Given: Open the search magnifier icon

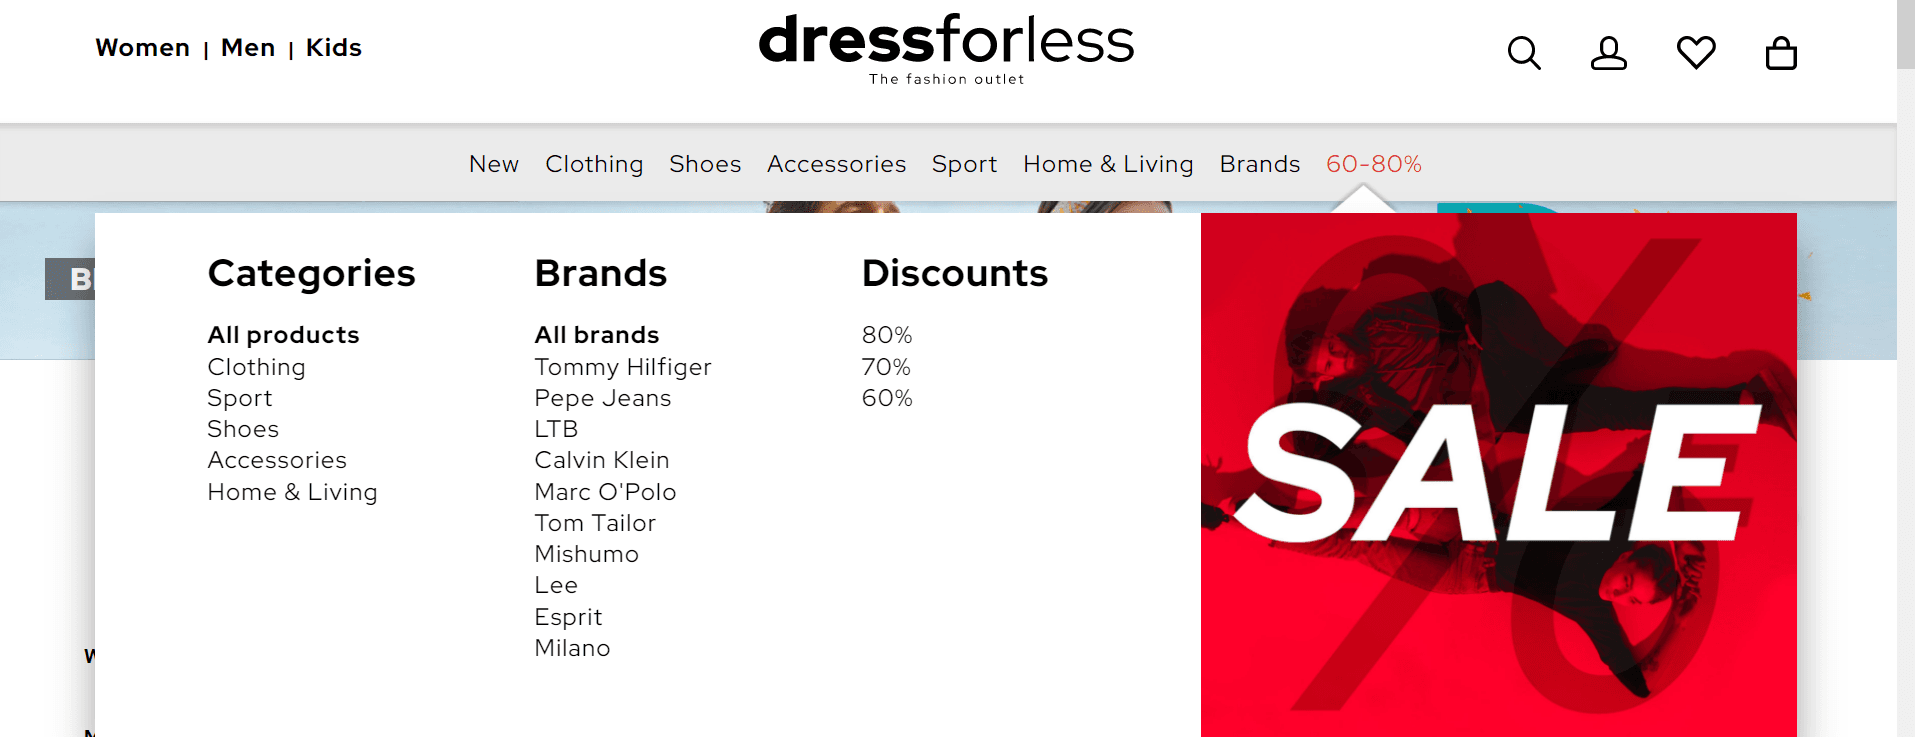Looking at the screenshot, I should pyautogui.click(x=1524, y=52).
